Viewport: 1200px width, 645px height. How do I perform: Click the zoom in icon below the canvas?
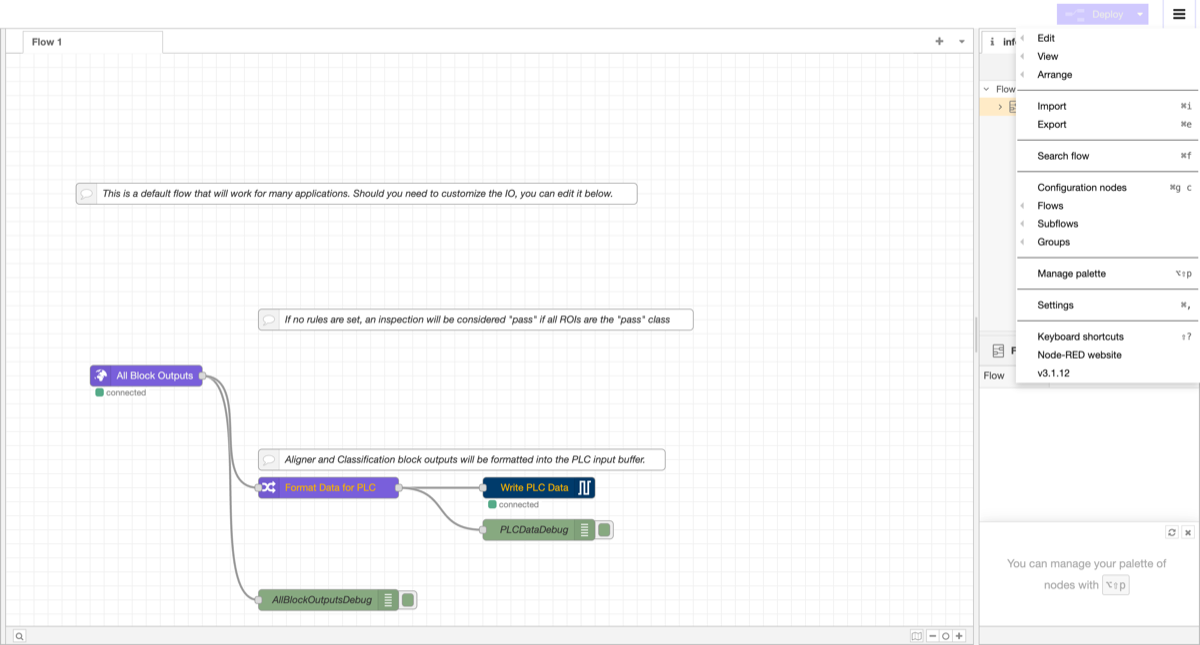(x=958, y=635)
